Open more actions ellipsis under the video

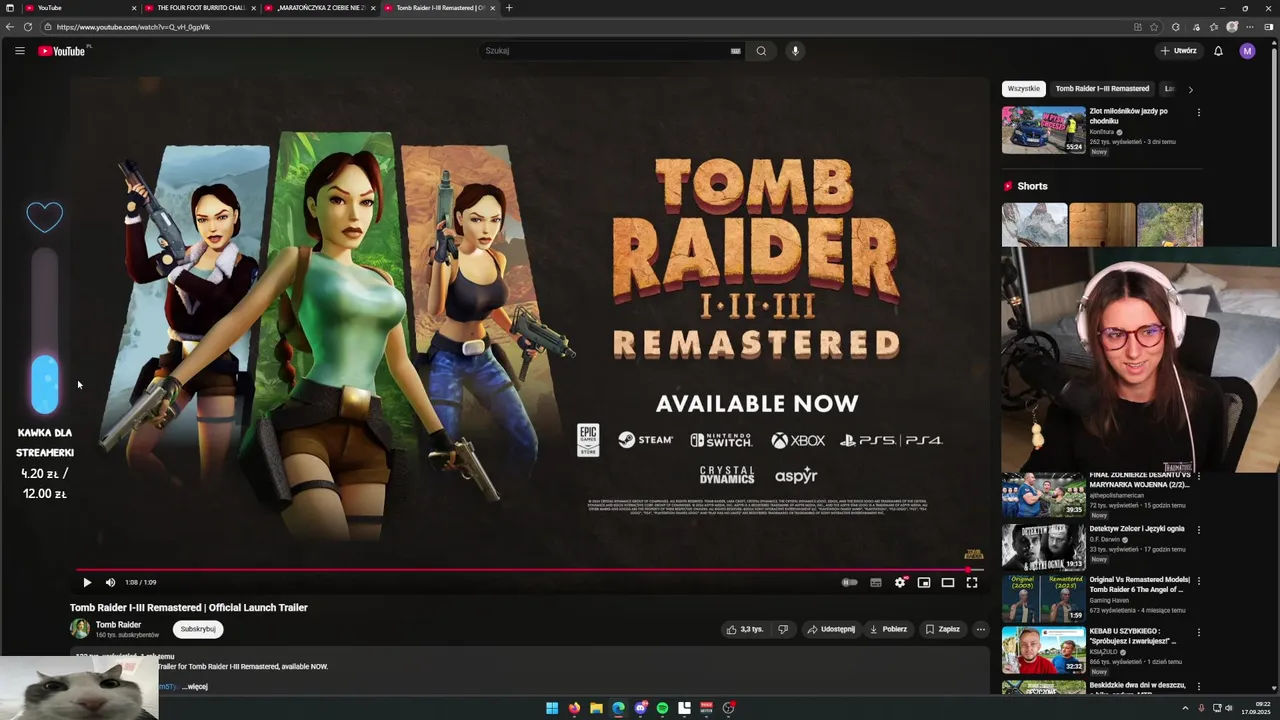pyautogui.click(x=981, y=629)
